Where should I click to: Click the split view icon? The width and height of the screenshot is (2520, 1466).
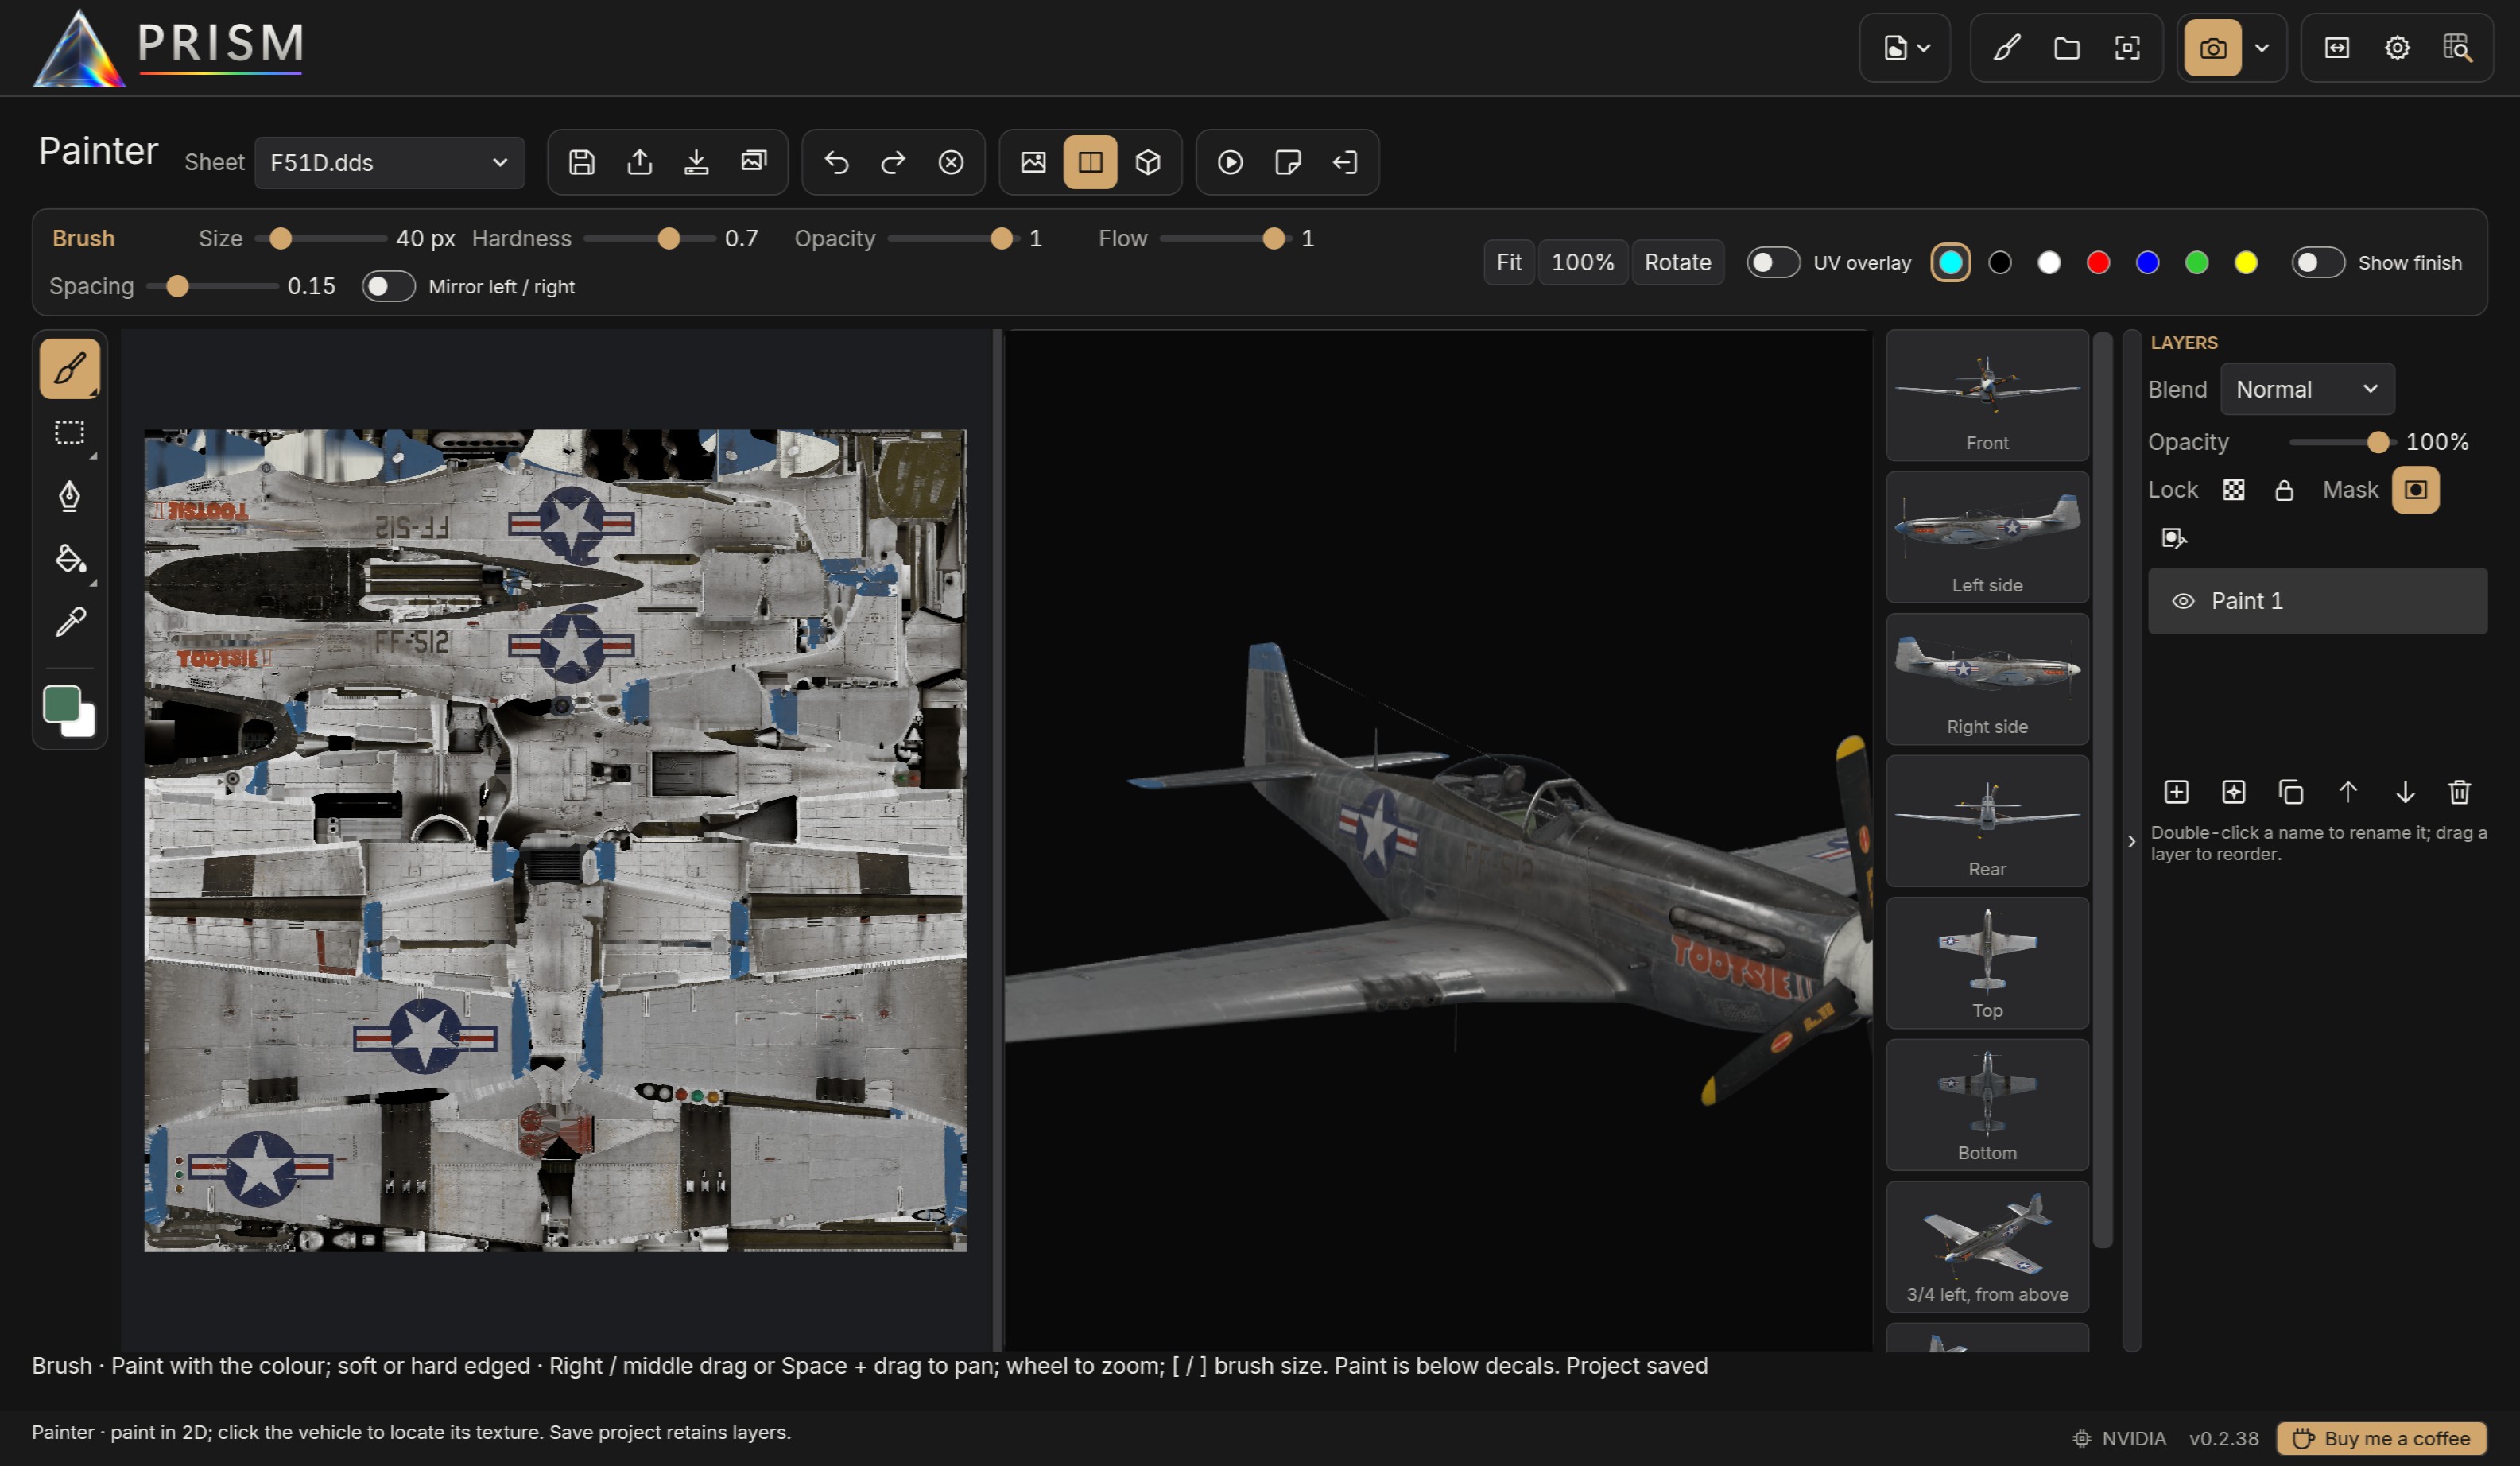[1090, 162]
